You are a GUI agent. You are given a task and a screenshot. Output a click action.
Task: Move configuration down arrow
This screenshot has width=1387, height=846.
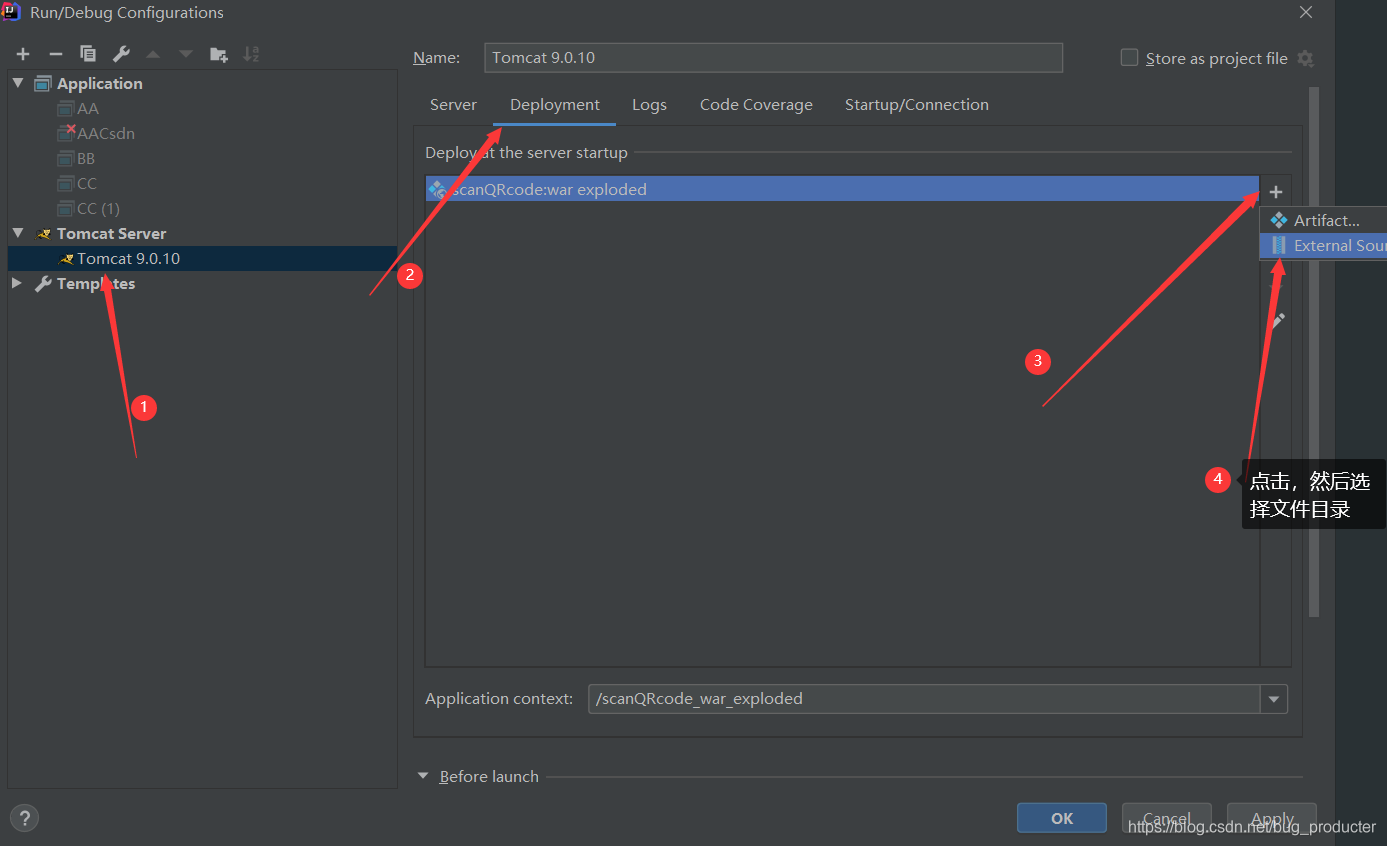coord(186,54)
